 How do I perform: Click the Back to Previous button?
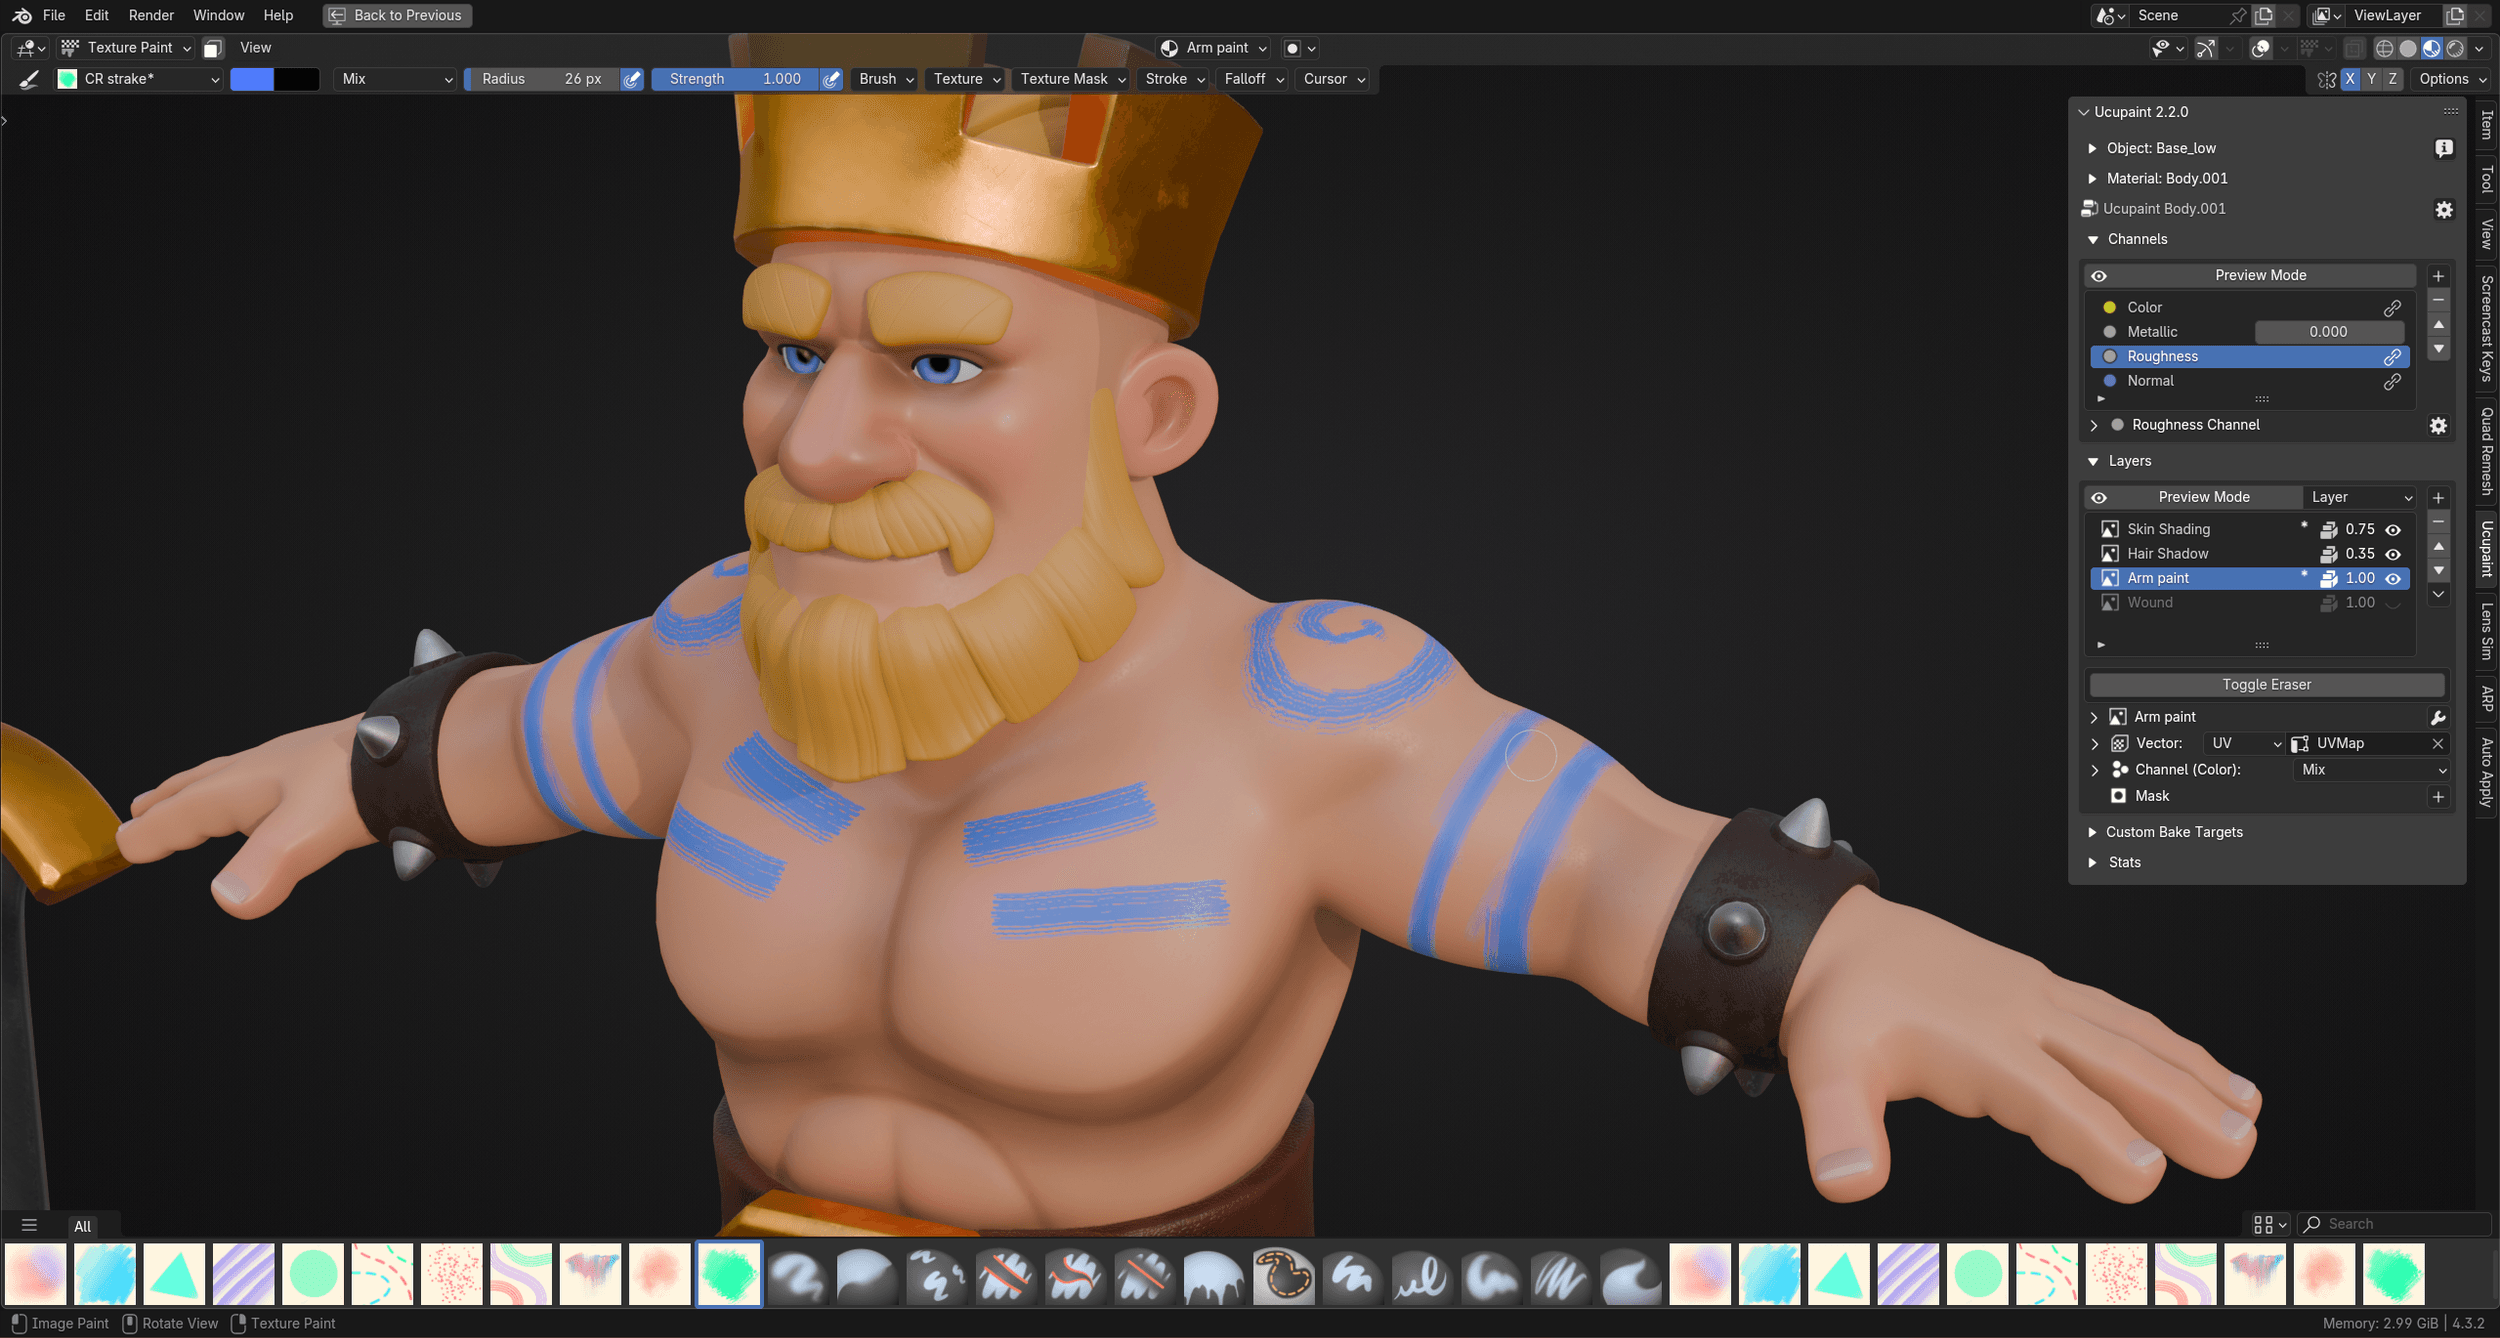coord(397,15)
